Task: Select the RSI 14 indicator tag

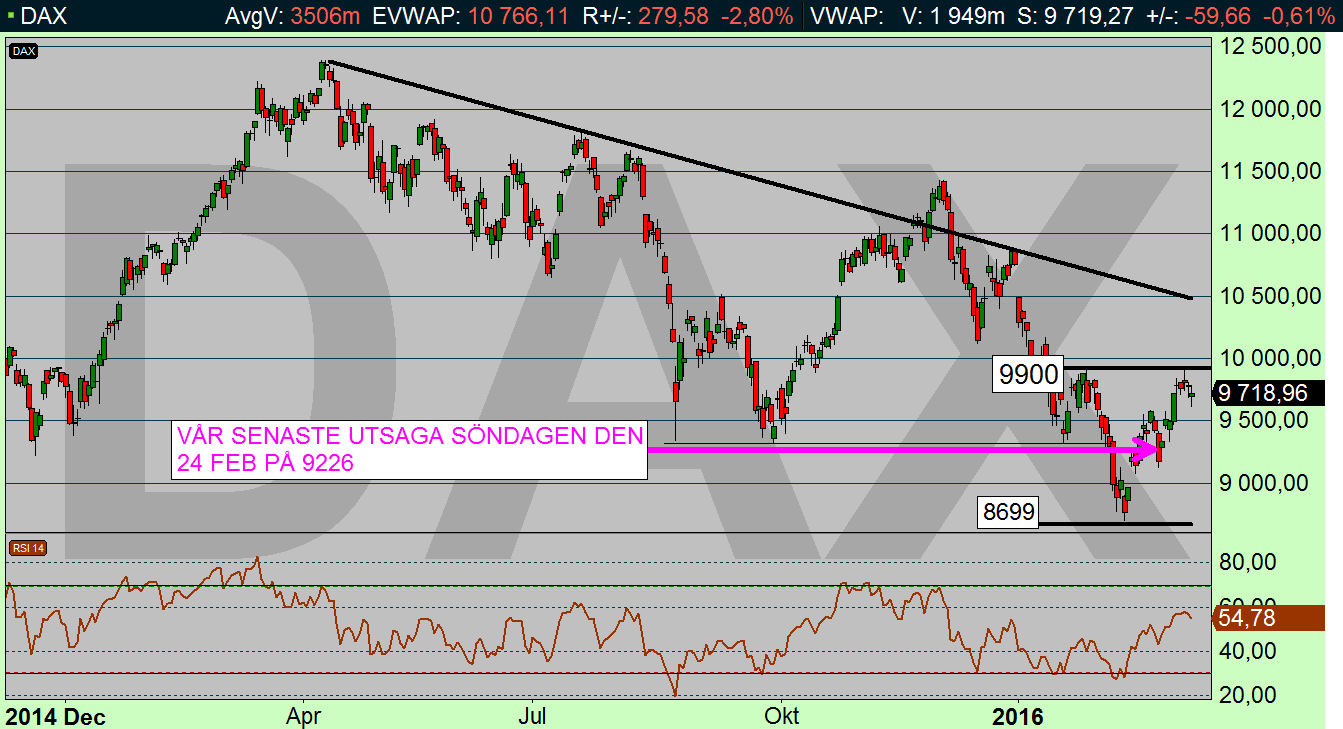Action: (x=26, y=548)
